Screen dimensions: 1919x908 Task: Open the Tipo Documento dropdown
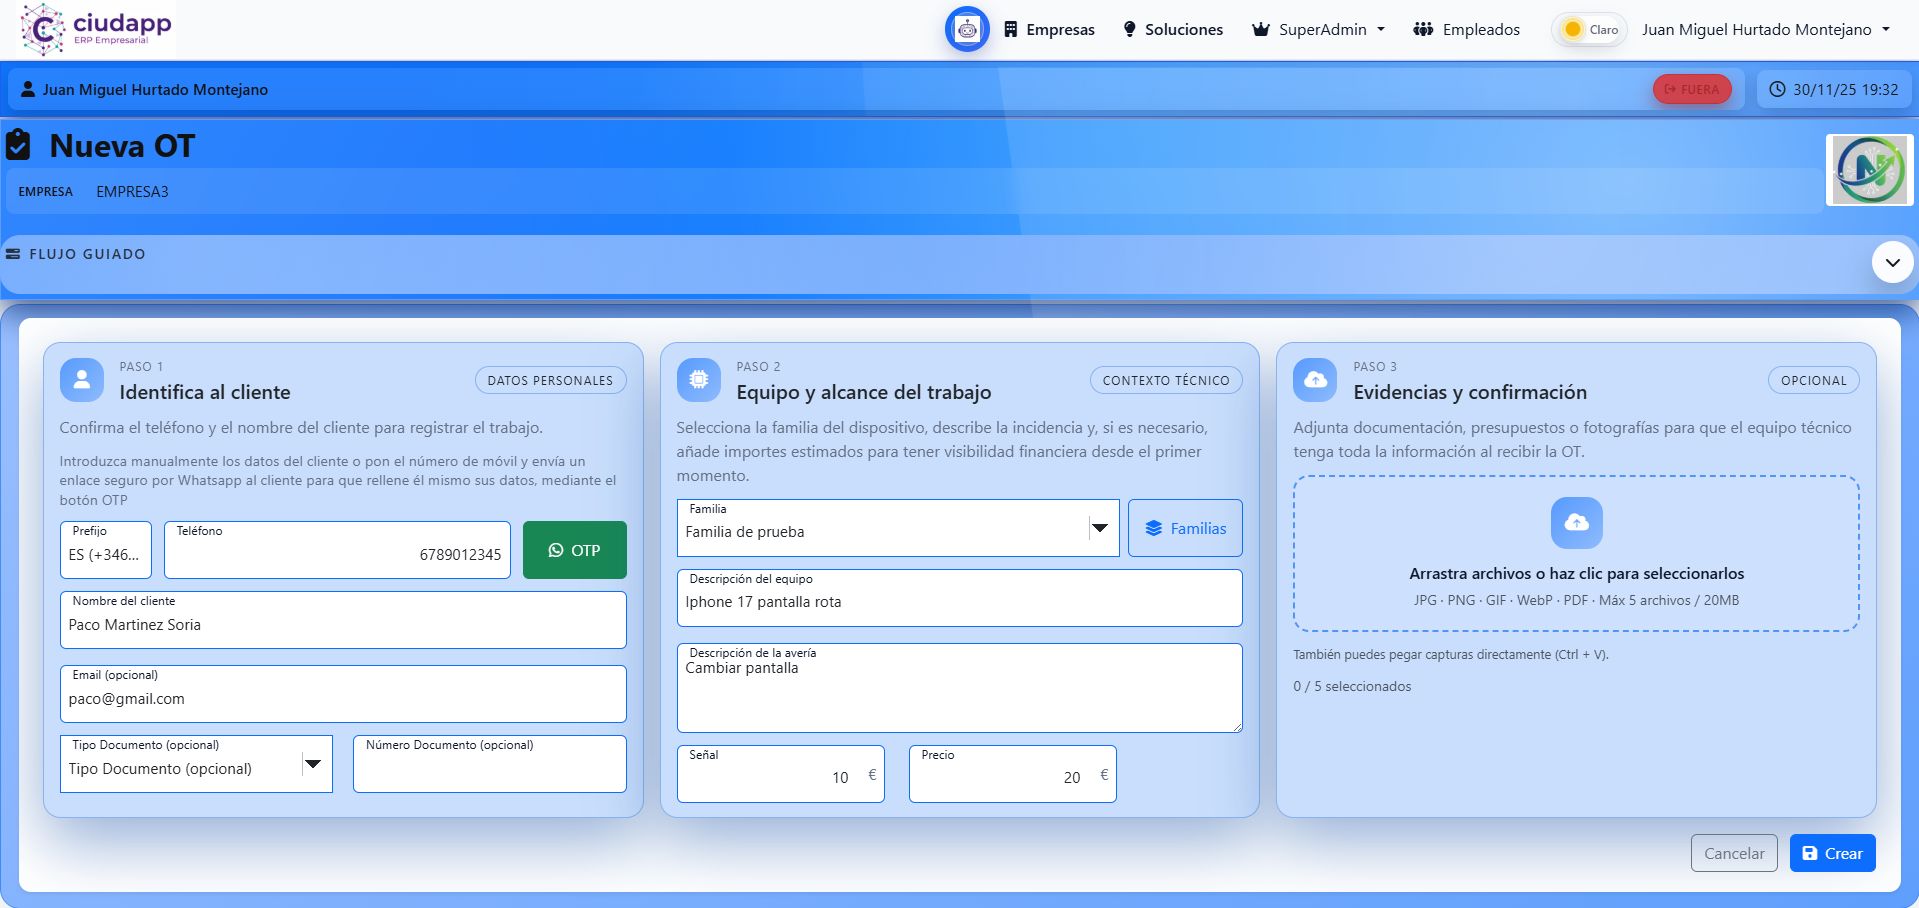point(311,764)
